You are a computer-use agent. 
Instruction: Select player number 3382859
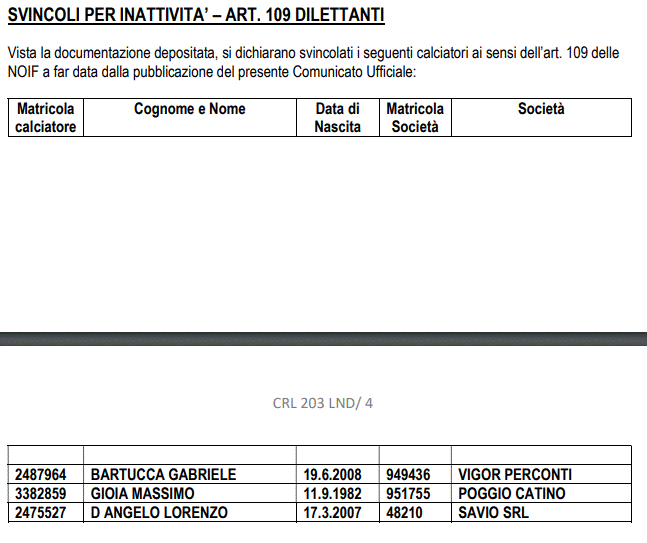[40, 493]
